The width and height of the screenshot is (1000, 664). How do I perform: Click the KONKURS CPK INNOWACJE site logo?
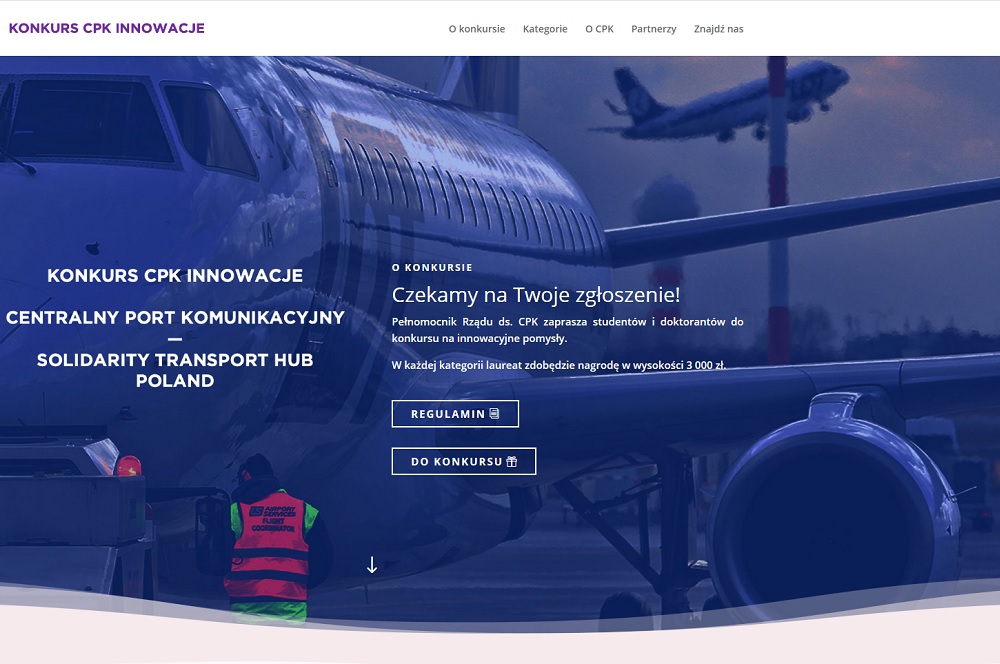click(107, 28)
